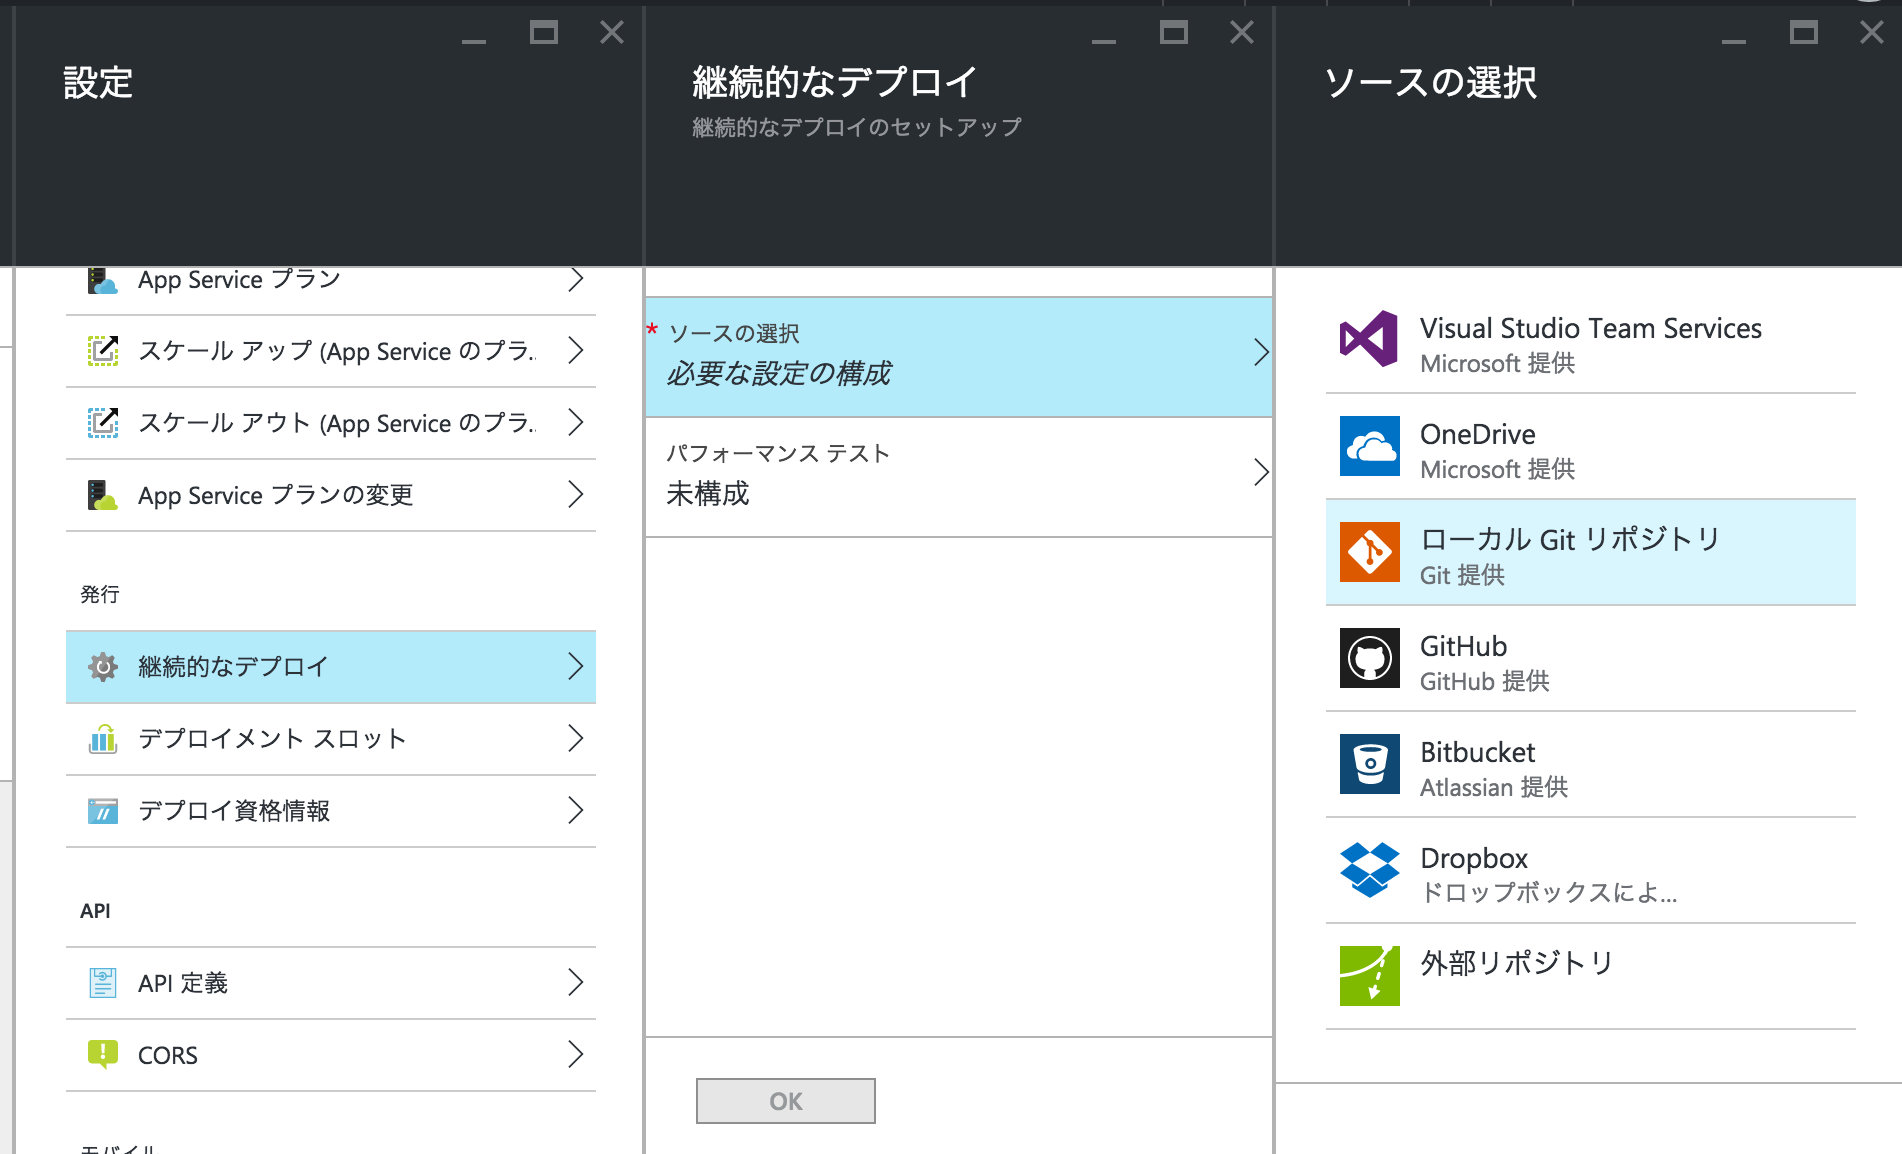The height and width of the screenshot is (1154, 1902).
Task: Open CORS settings entry
Action: coord(331,1055)
